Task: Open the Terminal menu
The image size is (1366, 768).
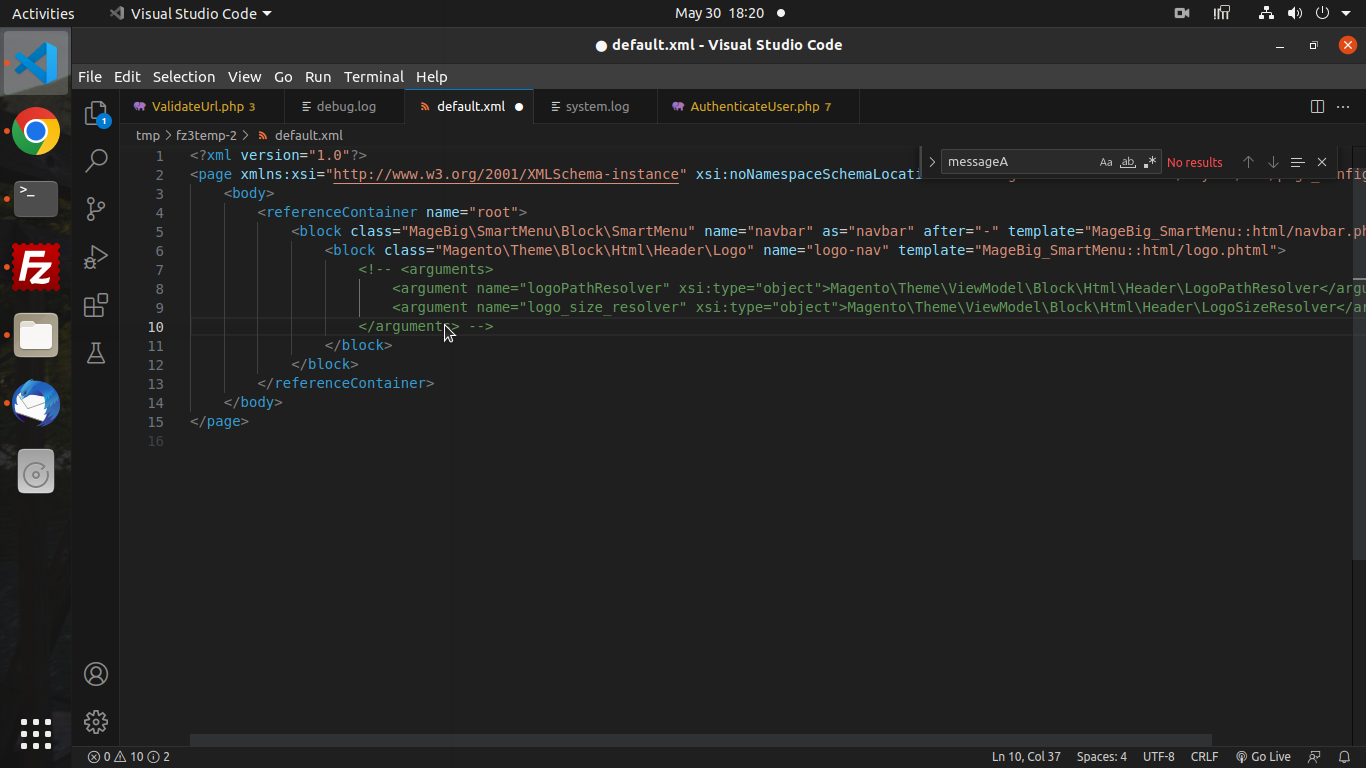Action: coord(373,77)
